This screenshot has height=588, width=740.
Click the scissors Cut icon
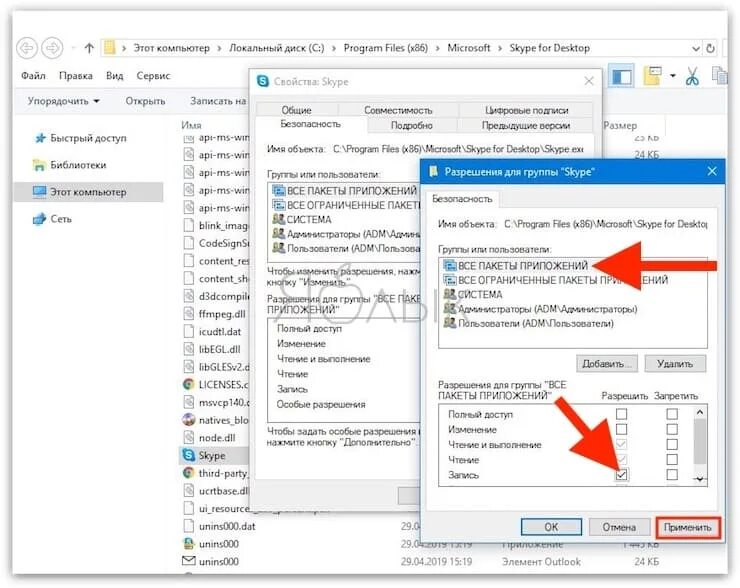(x=692, y=76)
